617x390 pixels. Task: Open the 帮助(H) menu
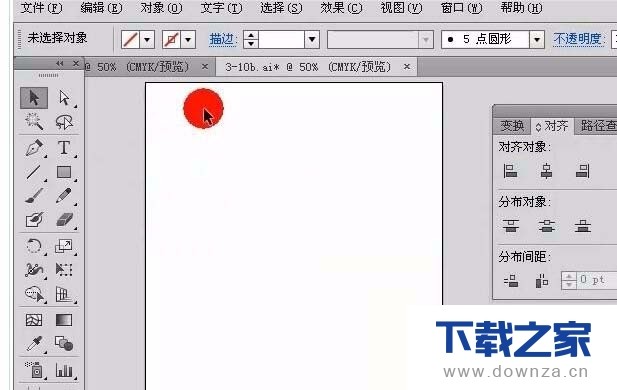(x=521, y=8)
